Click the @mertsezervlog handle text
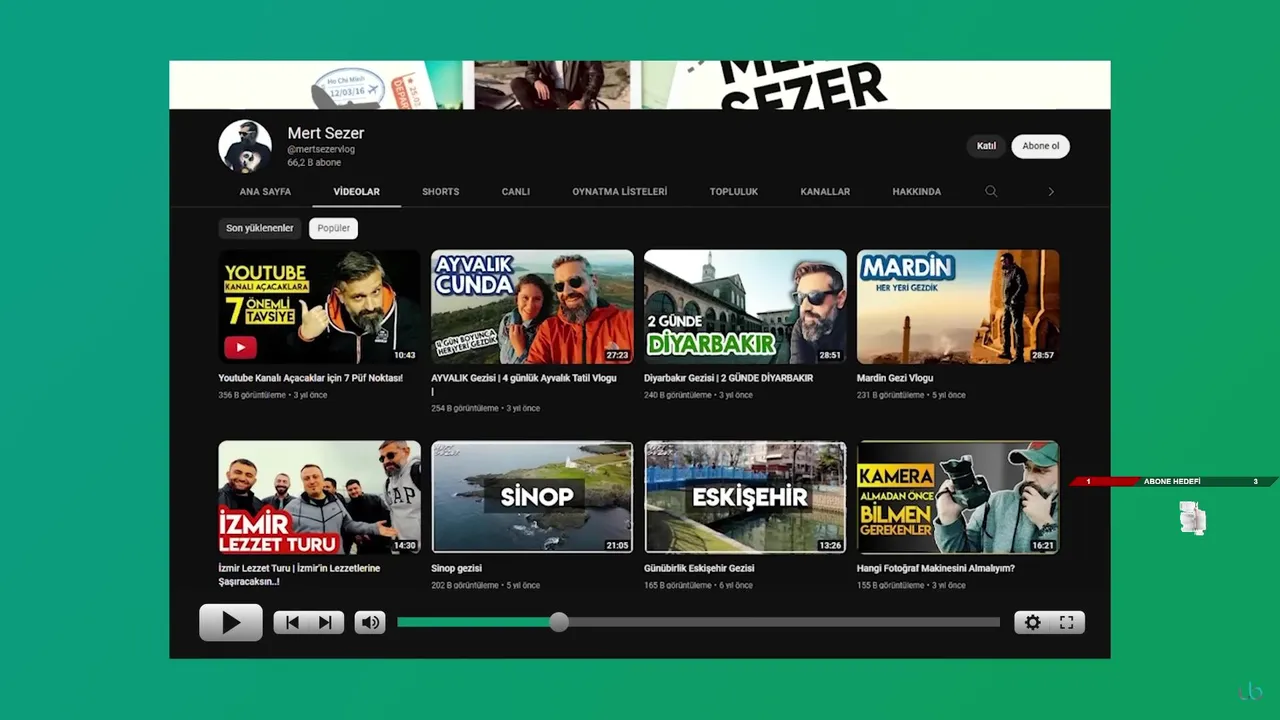1280x720 pixels. click(x=321, y=149)
